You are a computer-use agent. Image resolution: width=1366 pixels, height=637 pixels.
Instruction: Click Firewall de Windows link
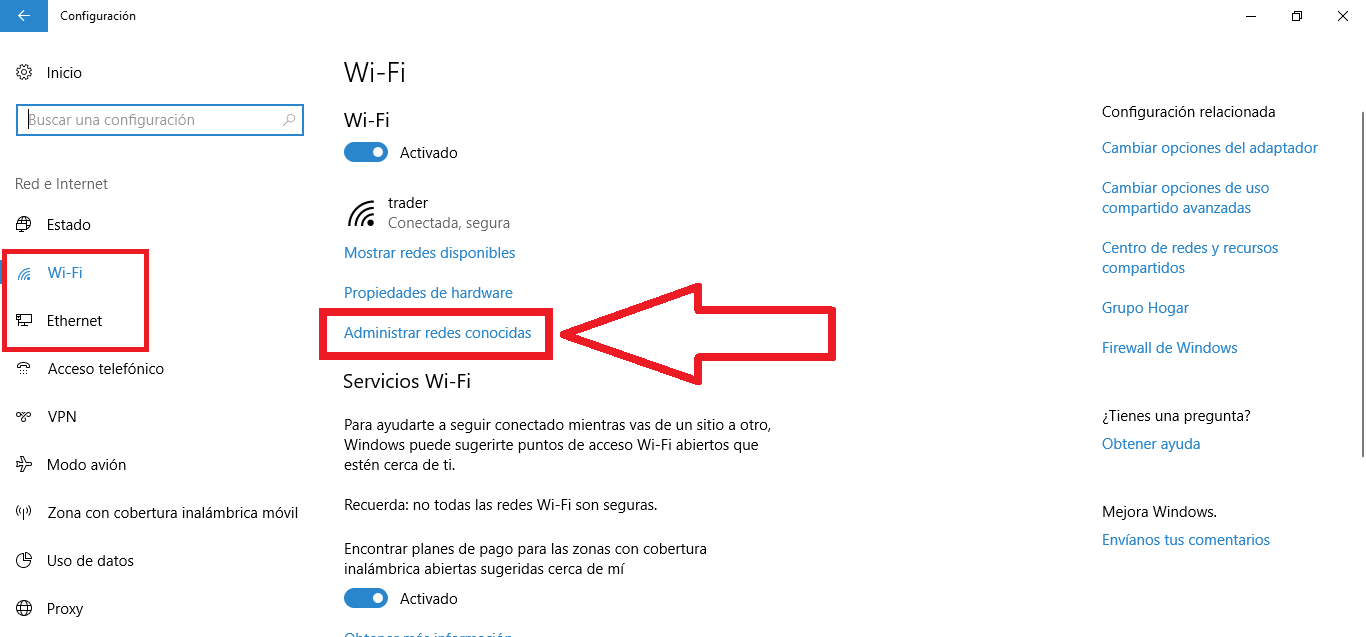(1170, 348)
